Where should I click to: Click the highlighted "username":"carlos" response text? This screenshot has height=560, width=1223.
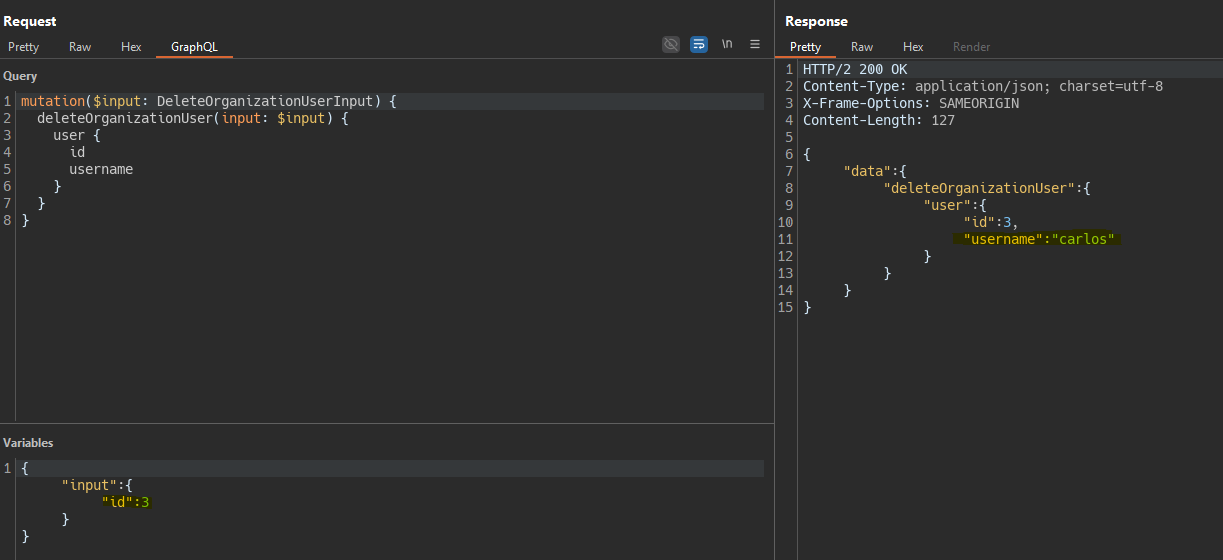tap(1037, 239)
